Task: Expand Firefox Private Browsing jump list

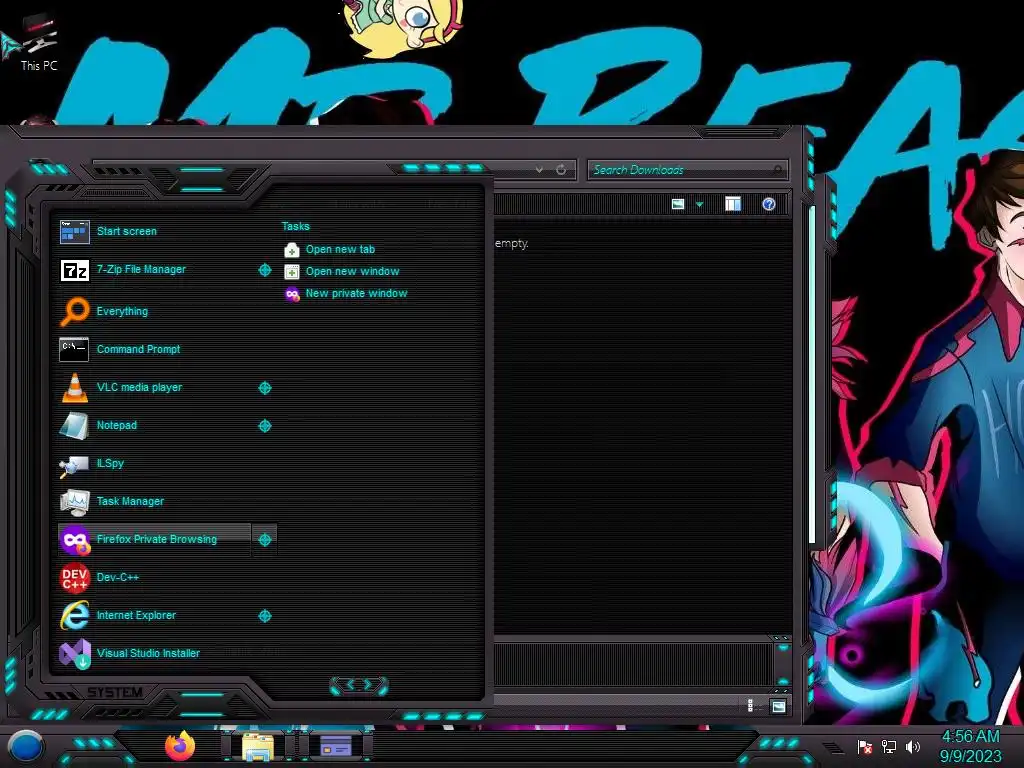Action: tap(264, 539)
